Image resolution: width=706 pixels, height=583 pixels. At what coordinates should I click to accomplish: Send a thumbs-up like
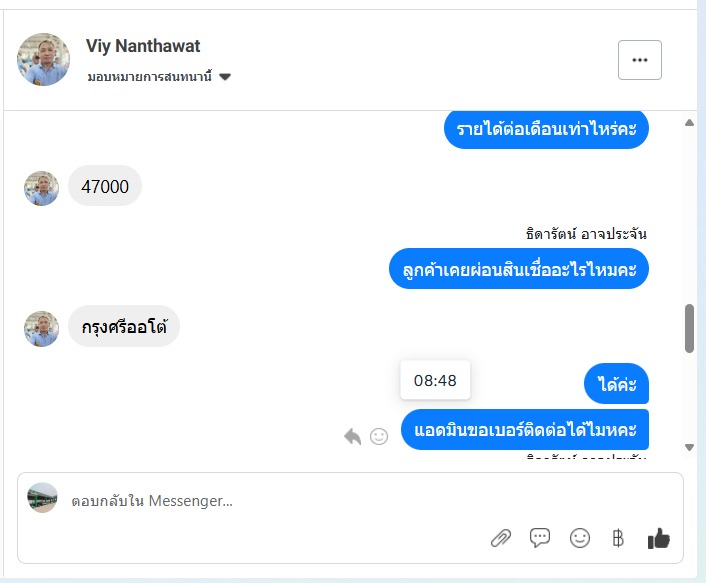click(x=658, y=538)
